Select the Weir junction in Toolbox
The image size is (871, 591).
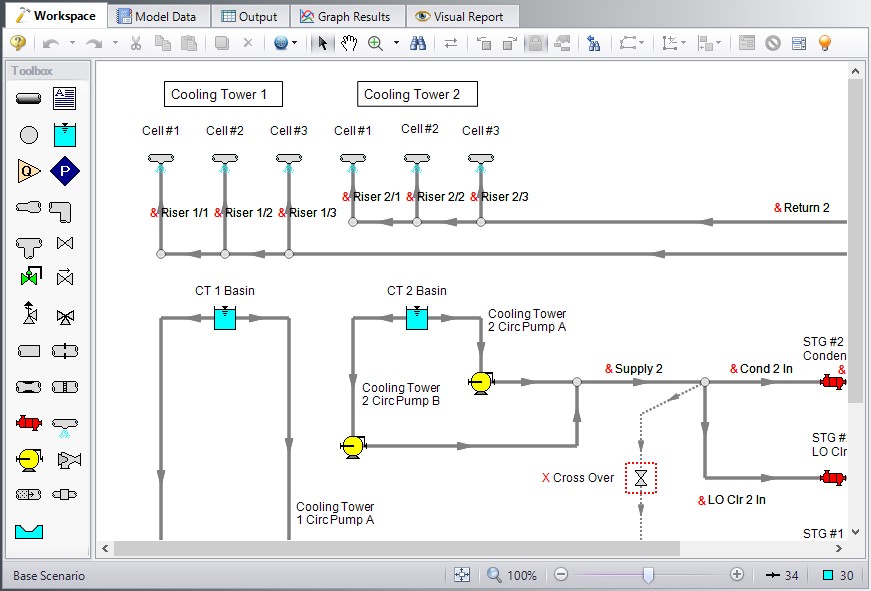[x=29, y=532]
